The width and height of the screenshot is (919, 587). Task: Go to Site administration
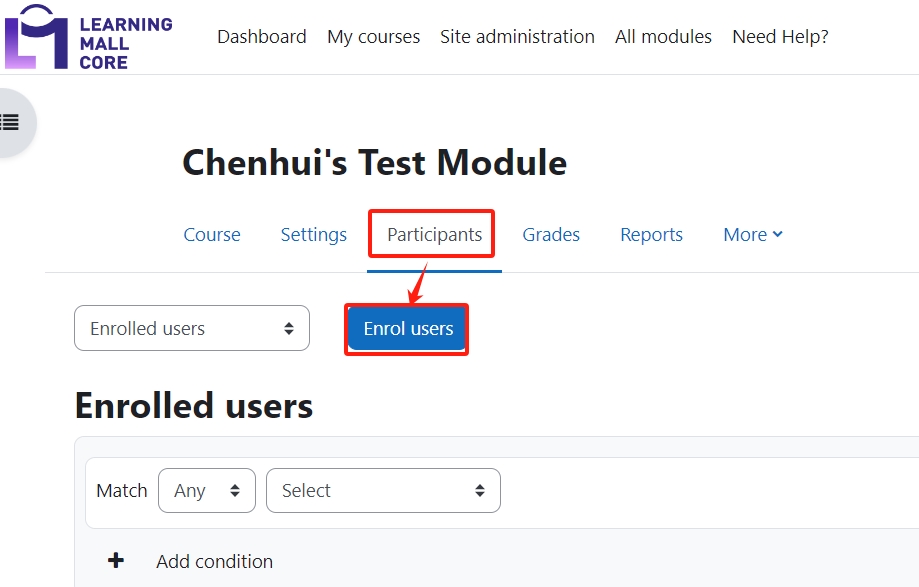517,36
